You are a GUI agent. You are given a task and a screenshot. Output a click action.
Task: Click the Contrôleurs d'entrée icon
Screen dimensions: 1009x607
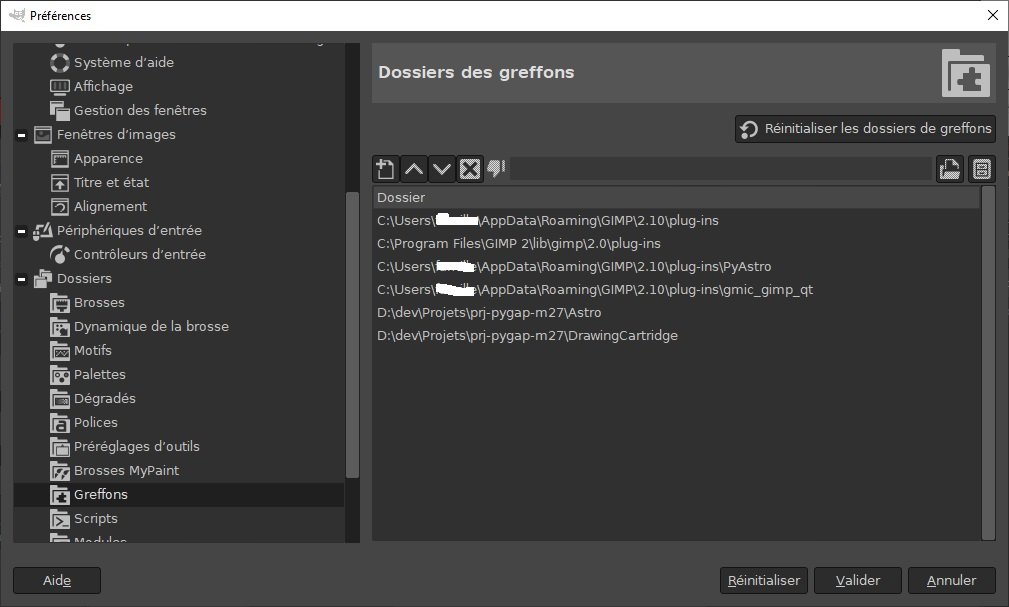(60, 254)
